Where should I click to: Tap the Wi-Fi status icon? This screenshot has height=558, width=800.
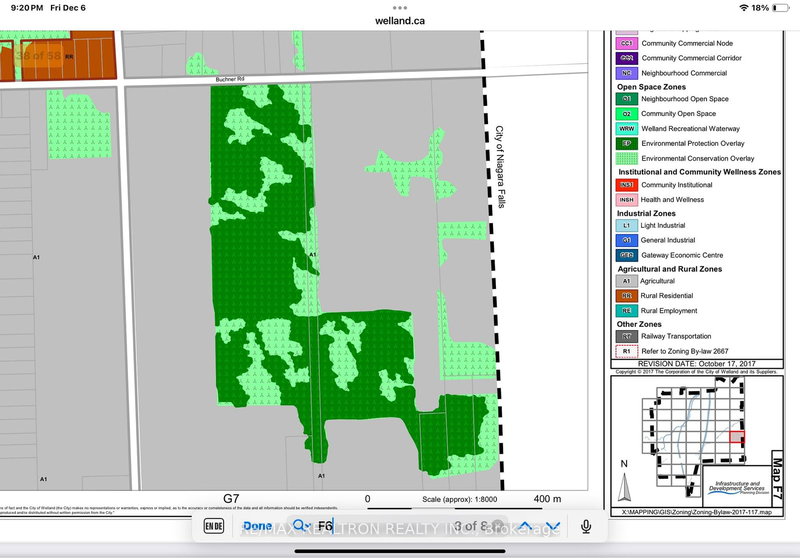tap(743, 7)
